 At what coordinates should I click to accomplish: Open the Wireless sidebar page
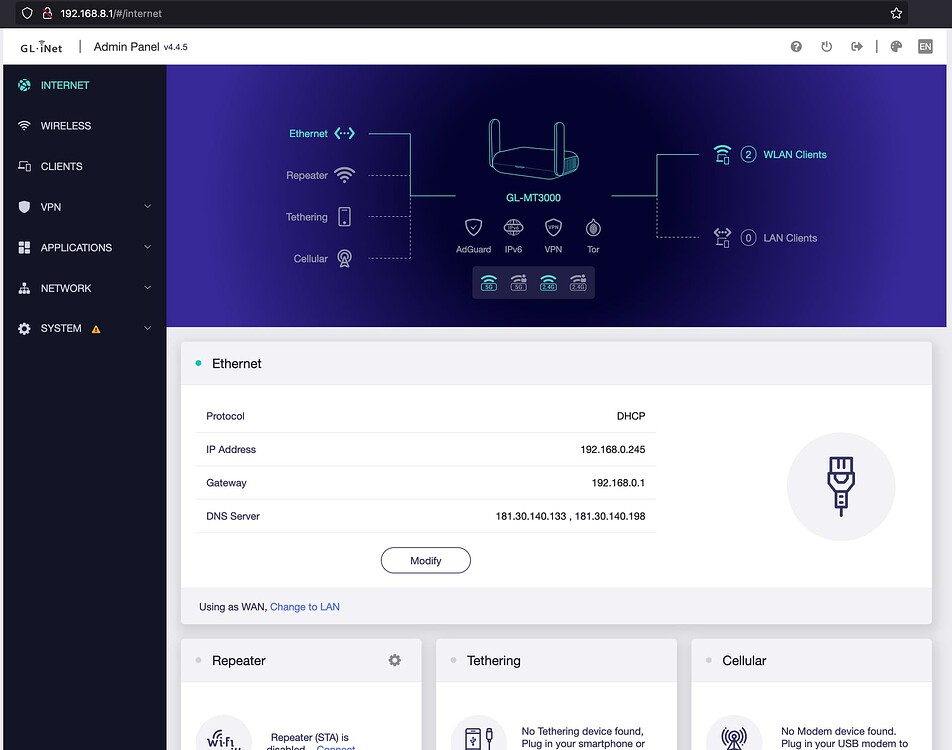(x=65, y=126)
